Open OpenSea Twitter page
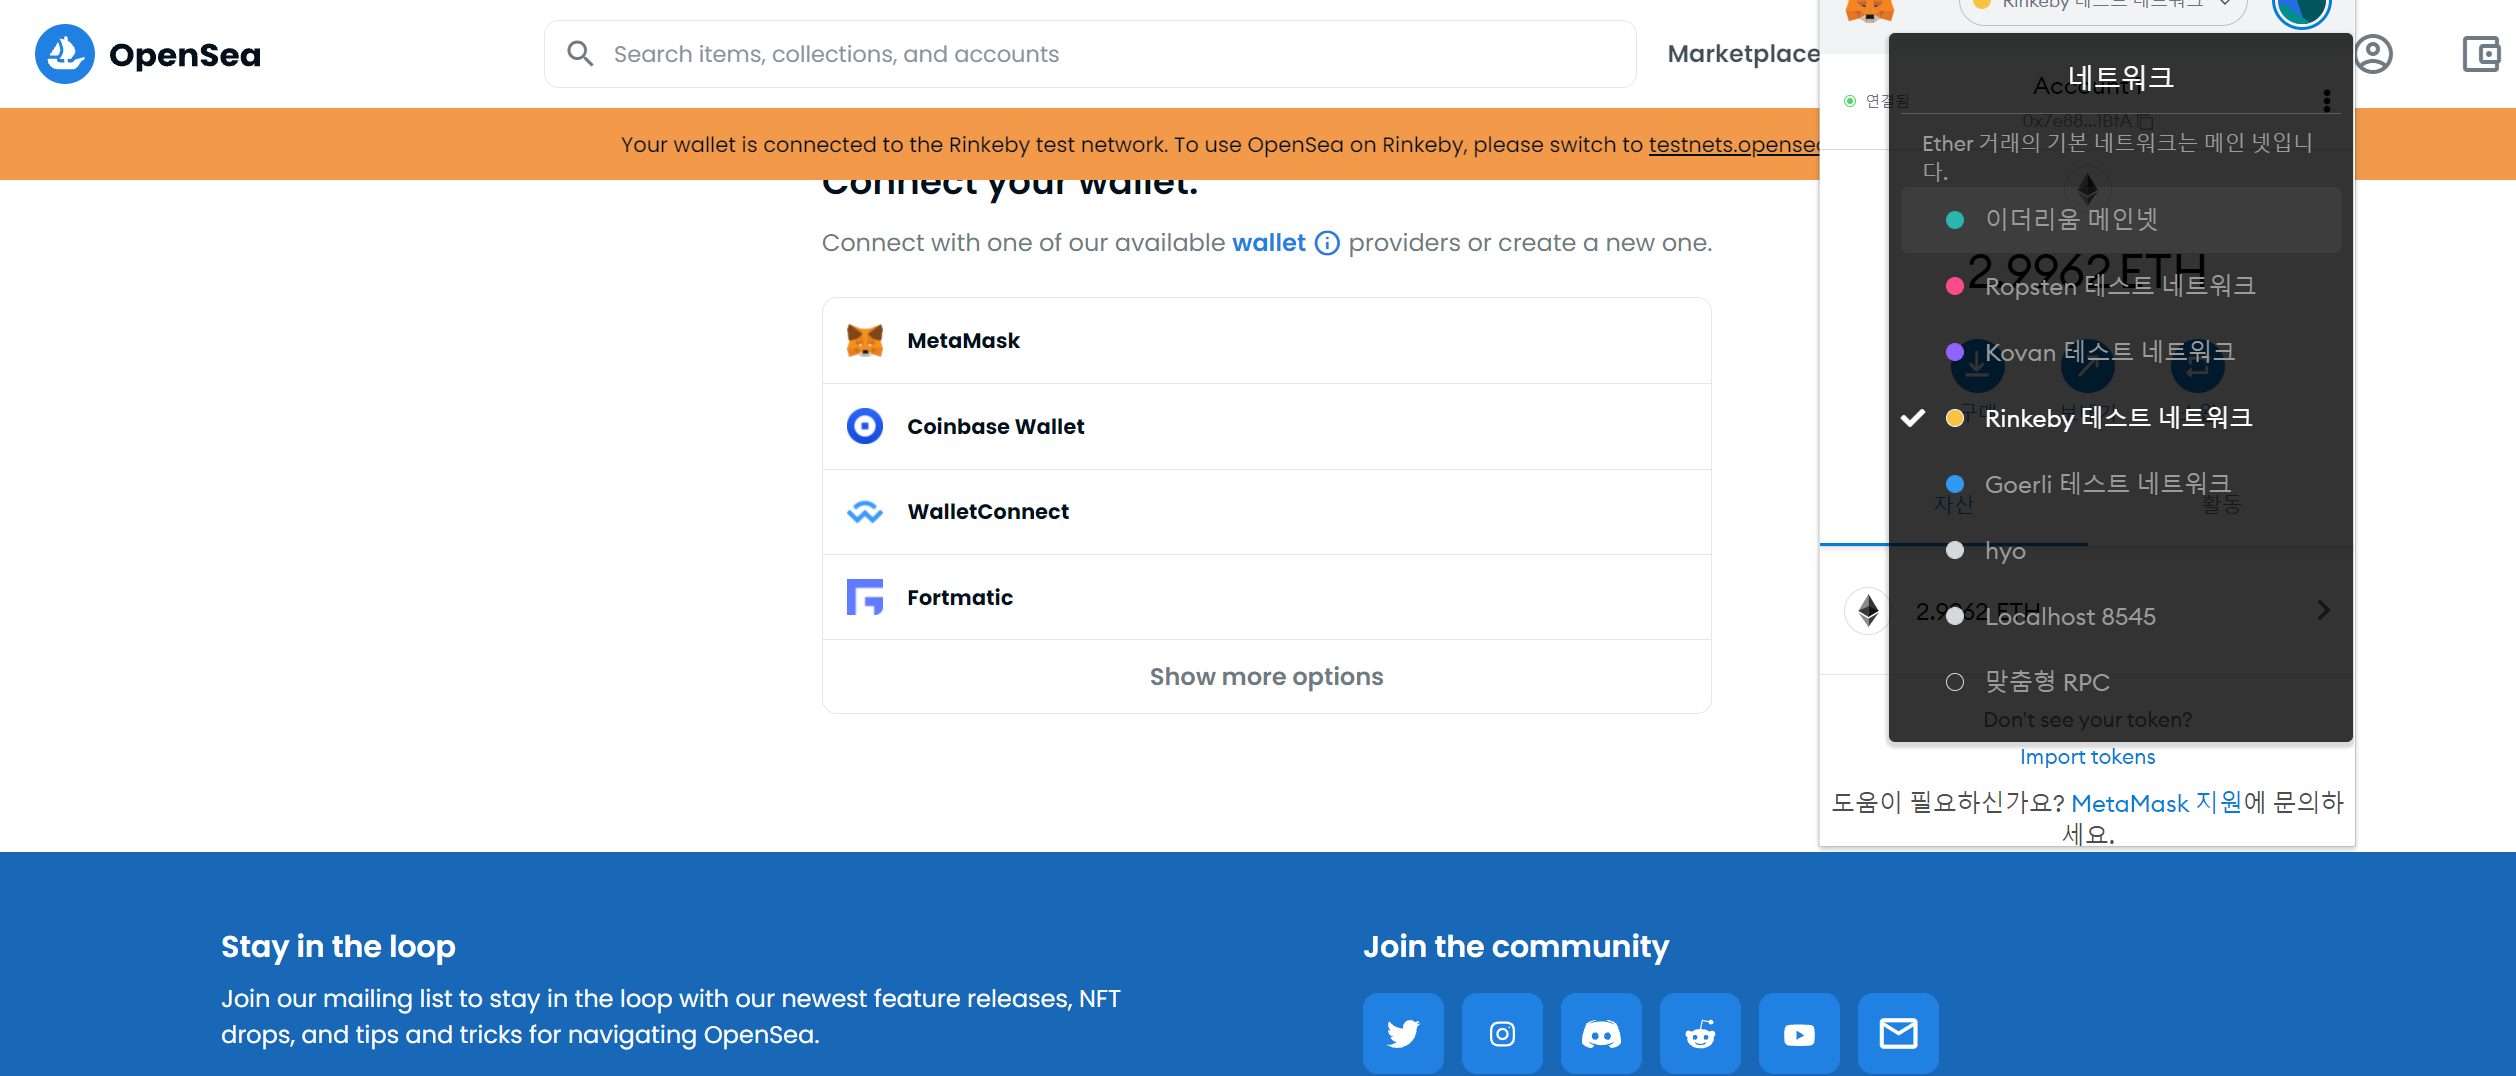The image size is (2516, 1076). [x=1403, y=1034]
